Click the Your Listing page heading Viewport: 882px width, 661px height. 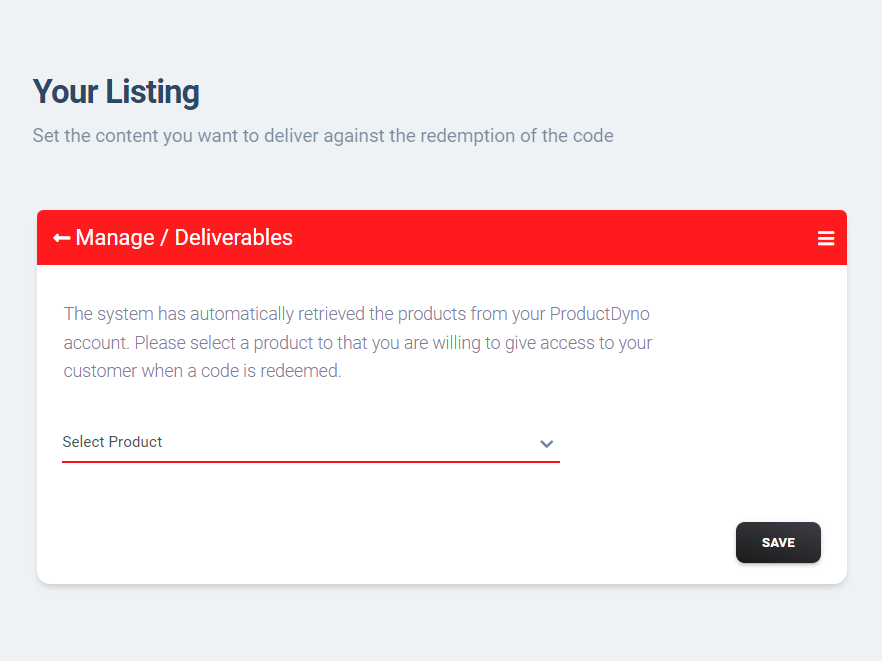[116, 92]
